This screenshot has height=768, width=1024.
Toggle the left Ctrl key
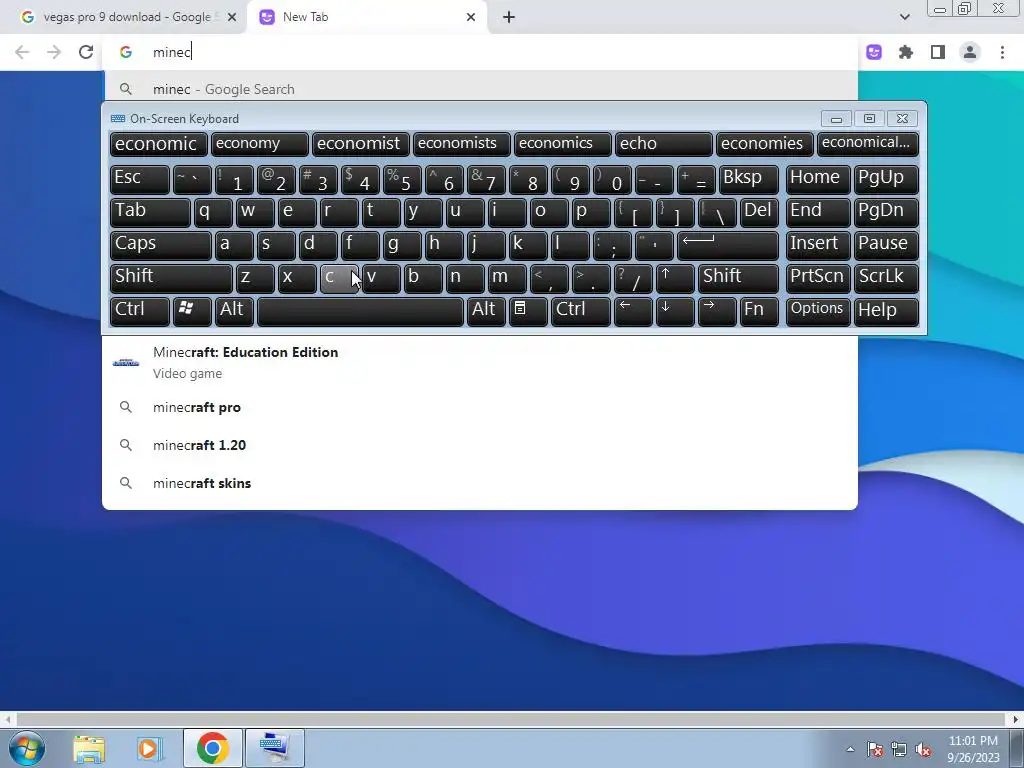coord(140,312)
